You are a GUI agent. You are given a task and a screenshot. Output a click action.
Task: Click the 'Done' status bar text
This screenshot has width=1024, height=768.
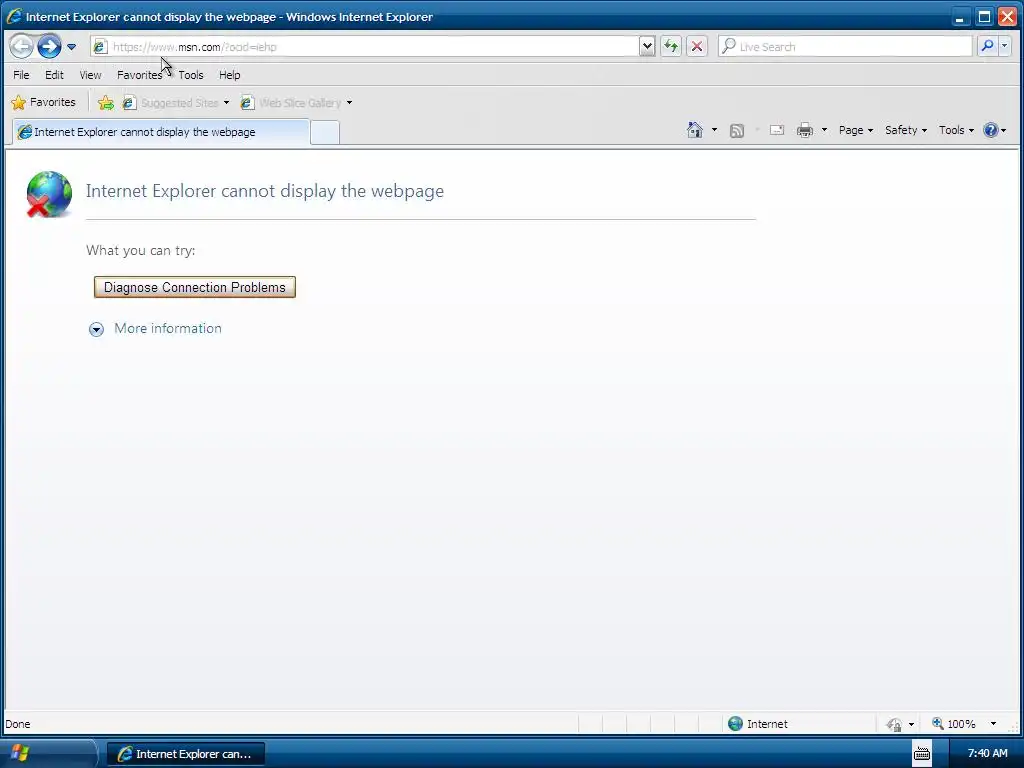18,724
